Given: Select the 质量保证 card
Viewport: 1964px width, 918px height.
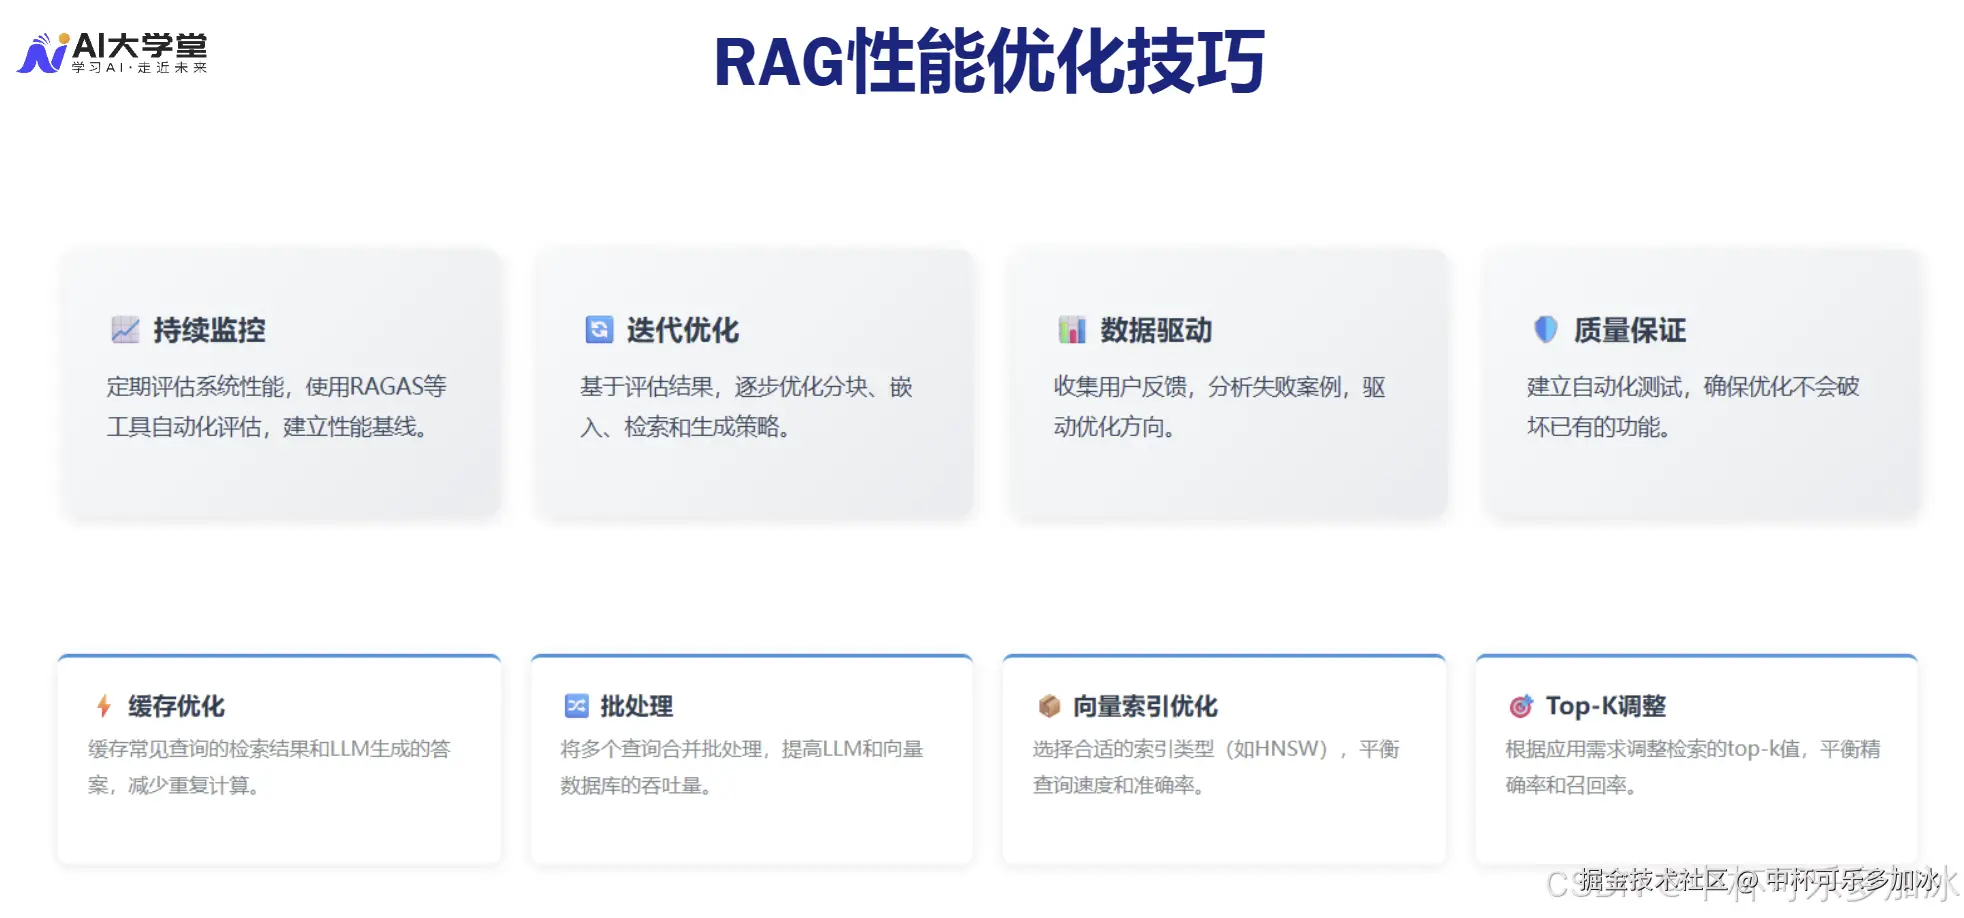Looking at the screenshot, I should click(1698, 383).
